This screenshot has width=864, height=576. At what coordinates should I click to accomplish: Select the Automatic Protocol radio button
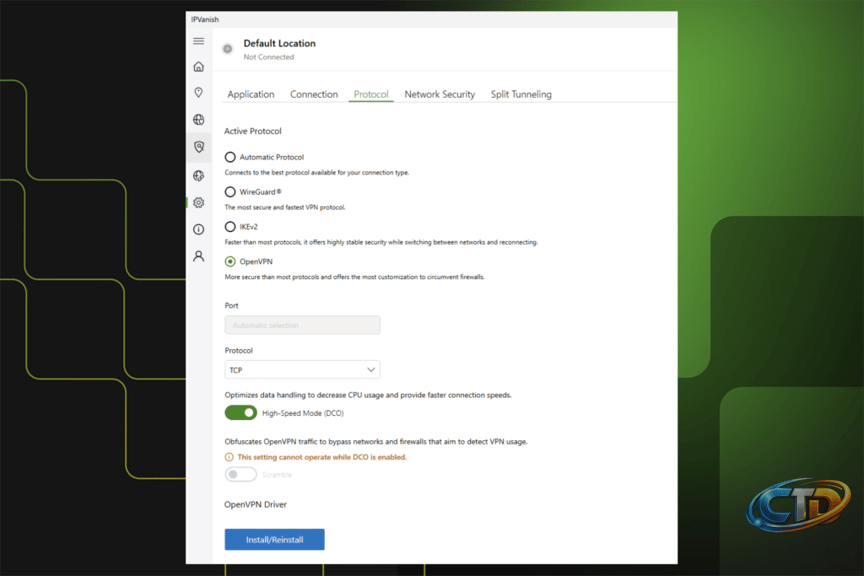(x=230, y=157)
